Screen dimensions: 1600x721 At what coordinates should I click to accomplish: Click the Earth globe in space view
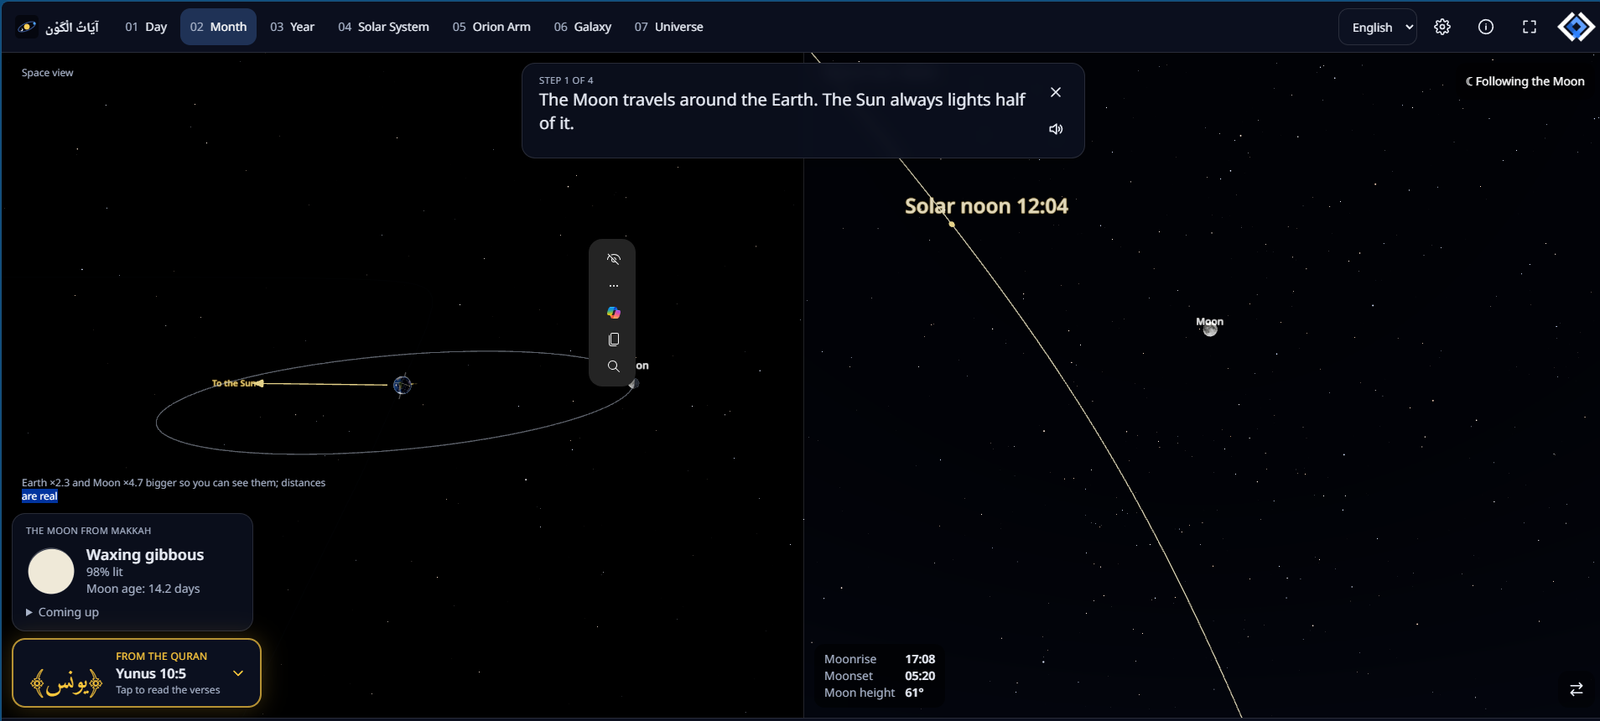402,384
